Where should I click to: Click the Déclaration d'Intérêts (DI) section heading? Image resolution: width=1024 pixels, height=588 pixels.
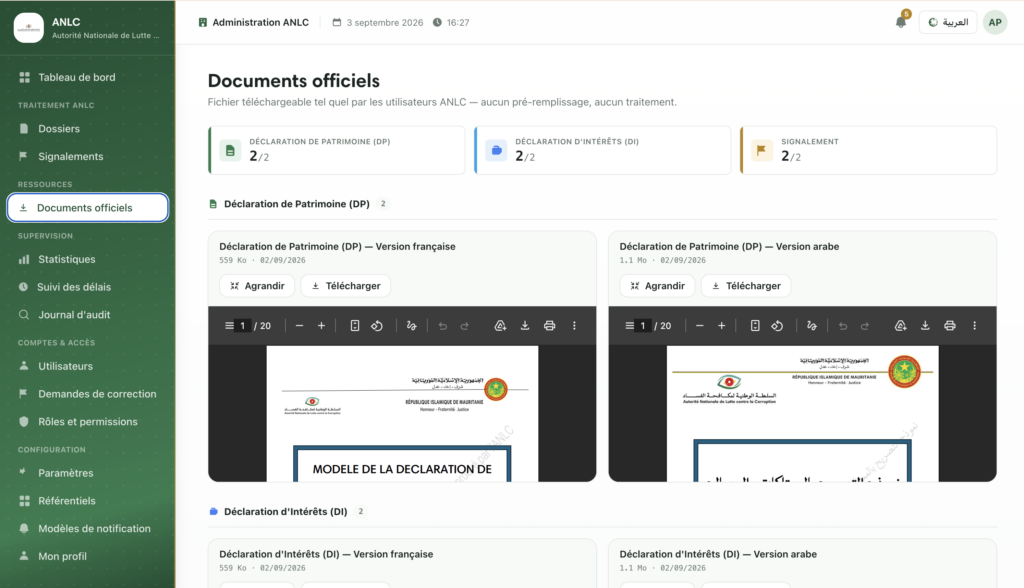[x=285, y=512]
